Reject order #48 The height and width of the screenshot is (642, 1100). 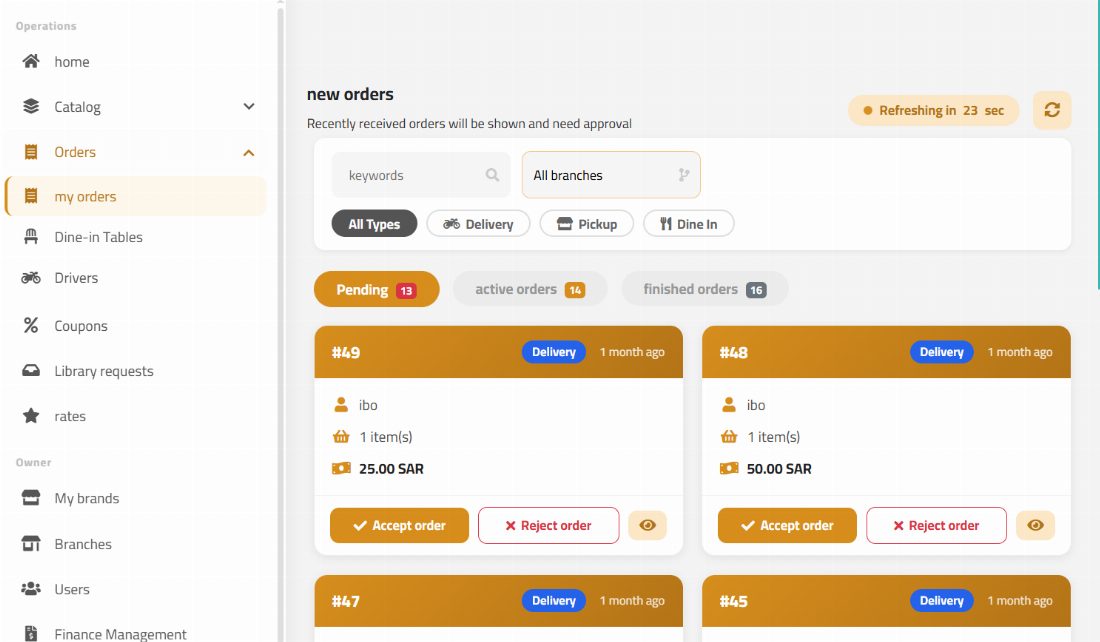(937, 526)
